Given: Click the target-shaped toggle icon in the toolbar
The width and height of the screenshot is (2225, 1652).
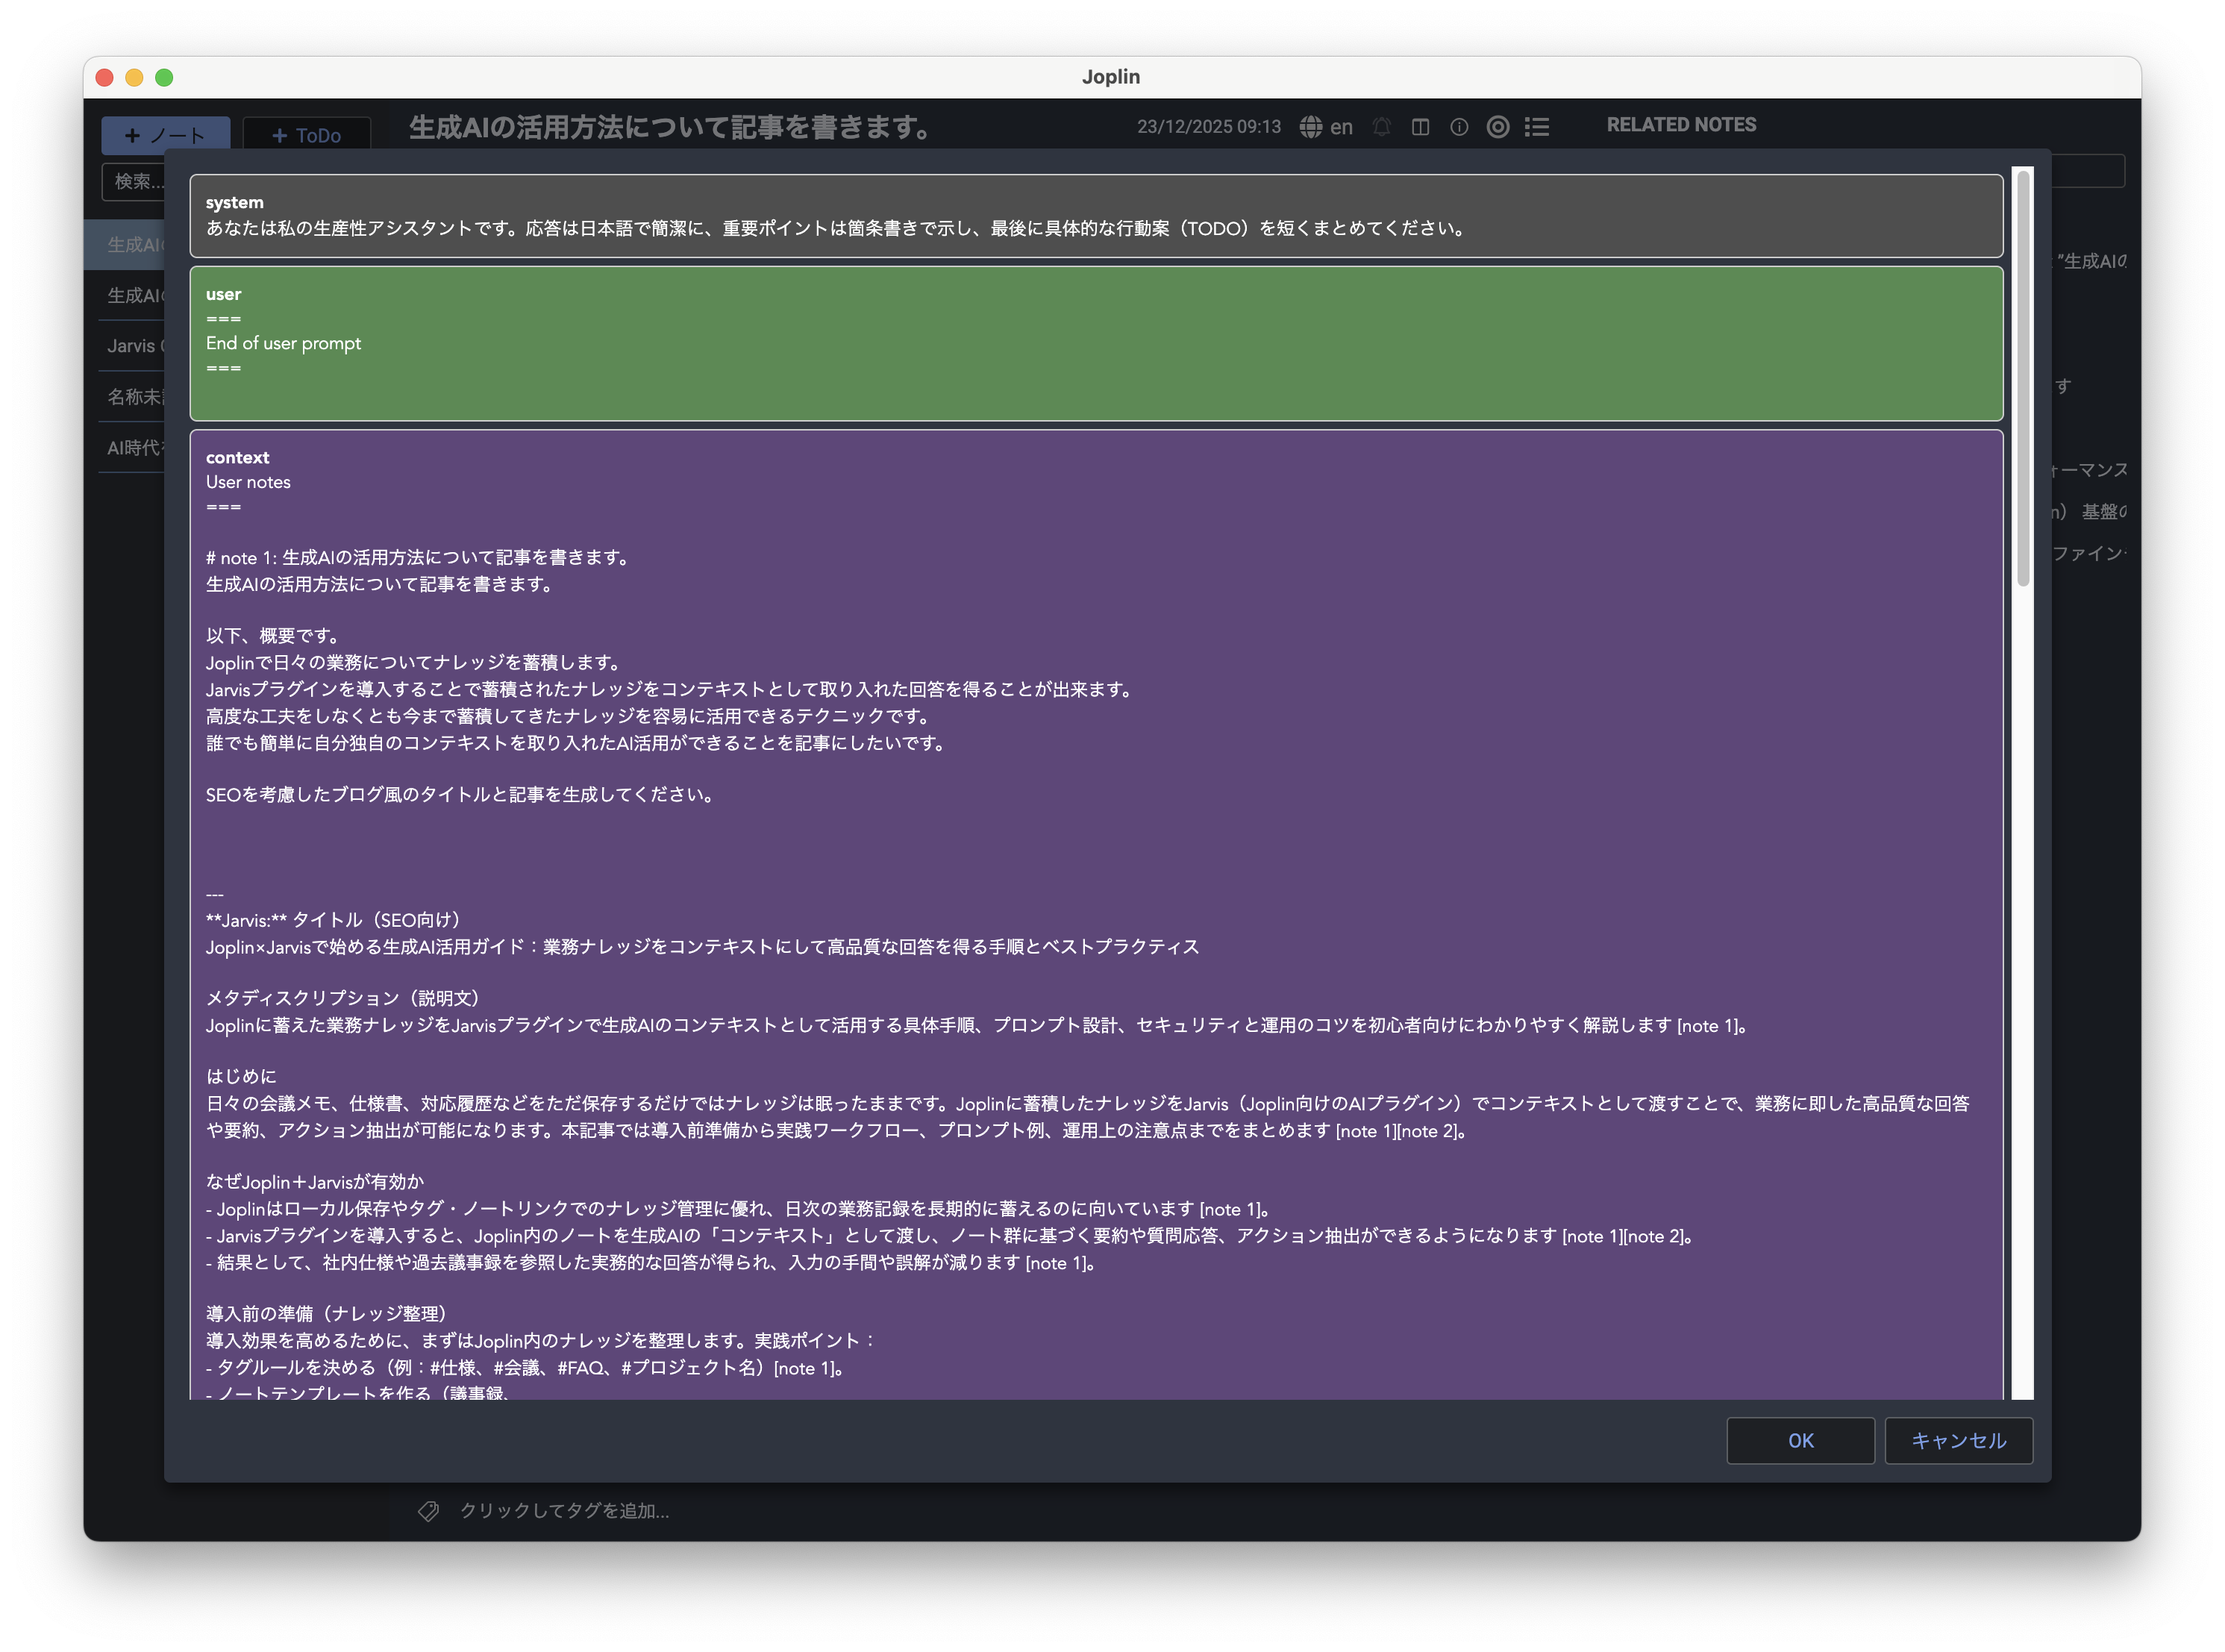Looking at the screenshot, I should click(x=1498, y=127).
